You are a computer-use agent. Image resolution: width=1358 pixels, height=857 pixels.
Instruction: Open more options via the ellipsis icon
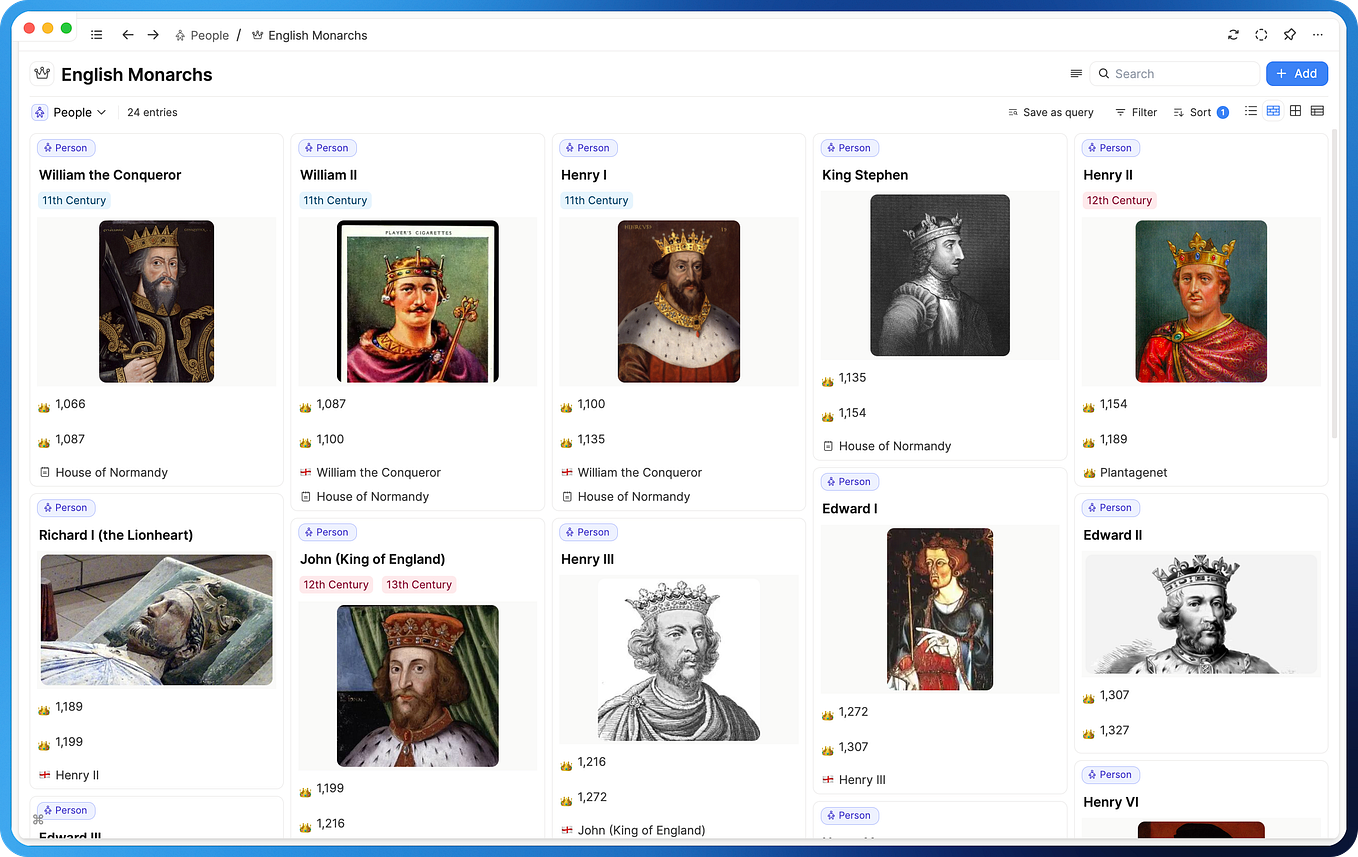click(x=1317, y=34)
